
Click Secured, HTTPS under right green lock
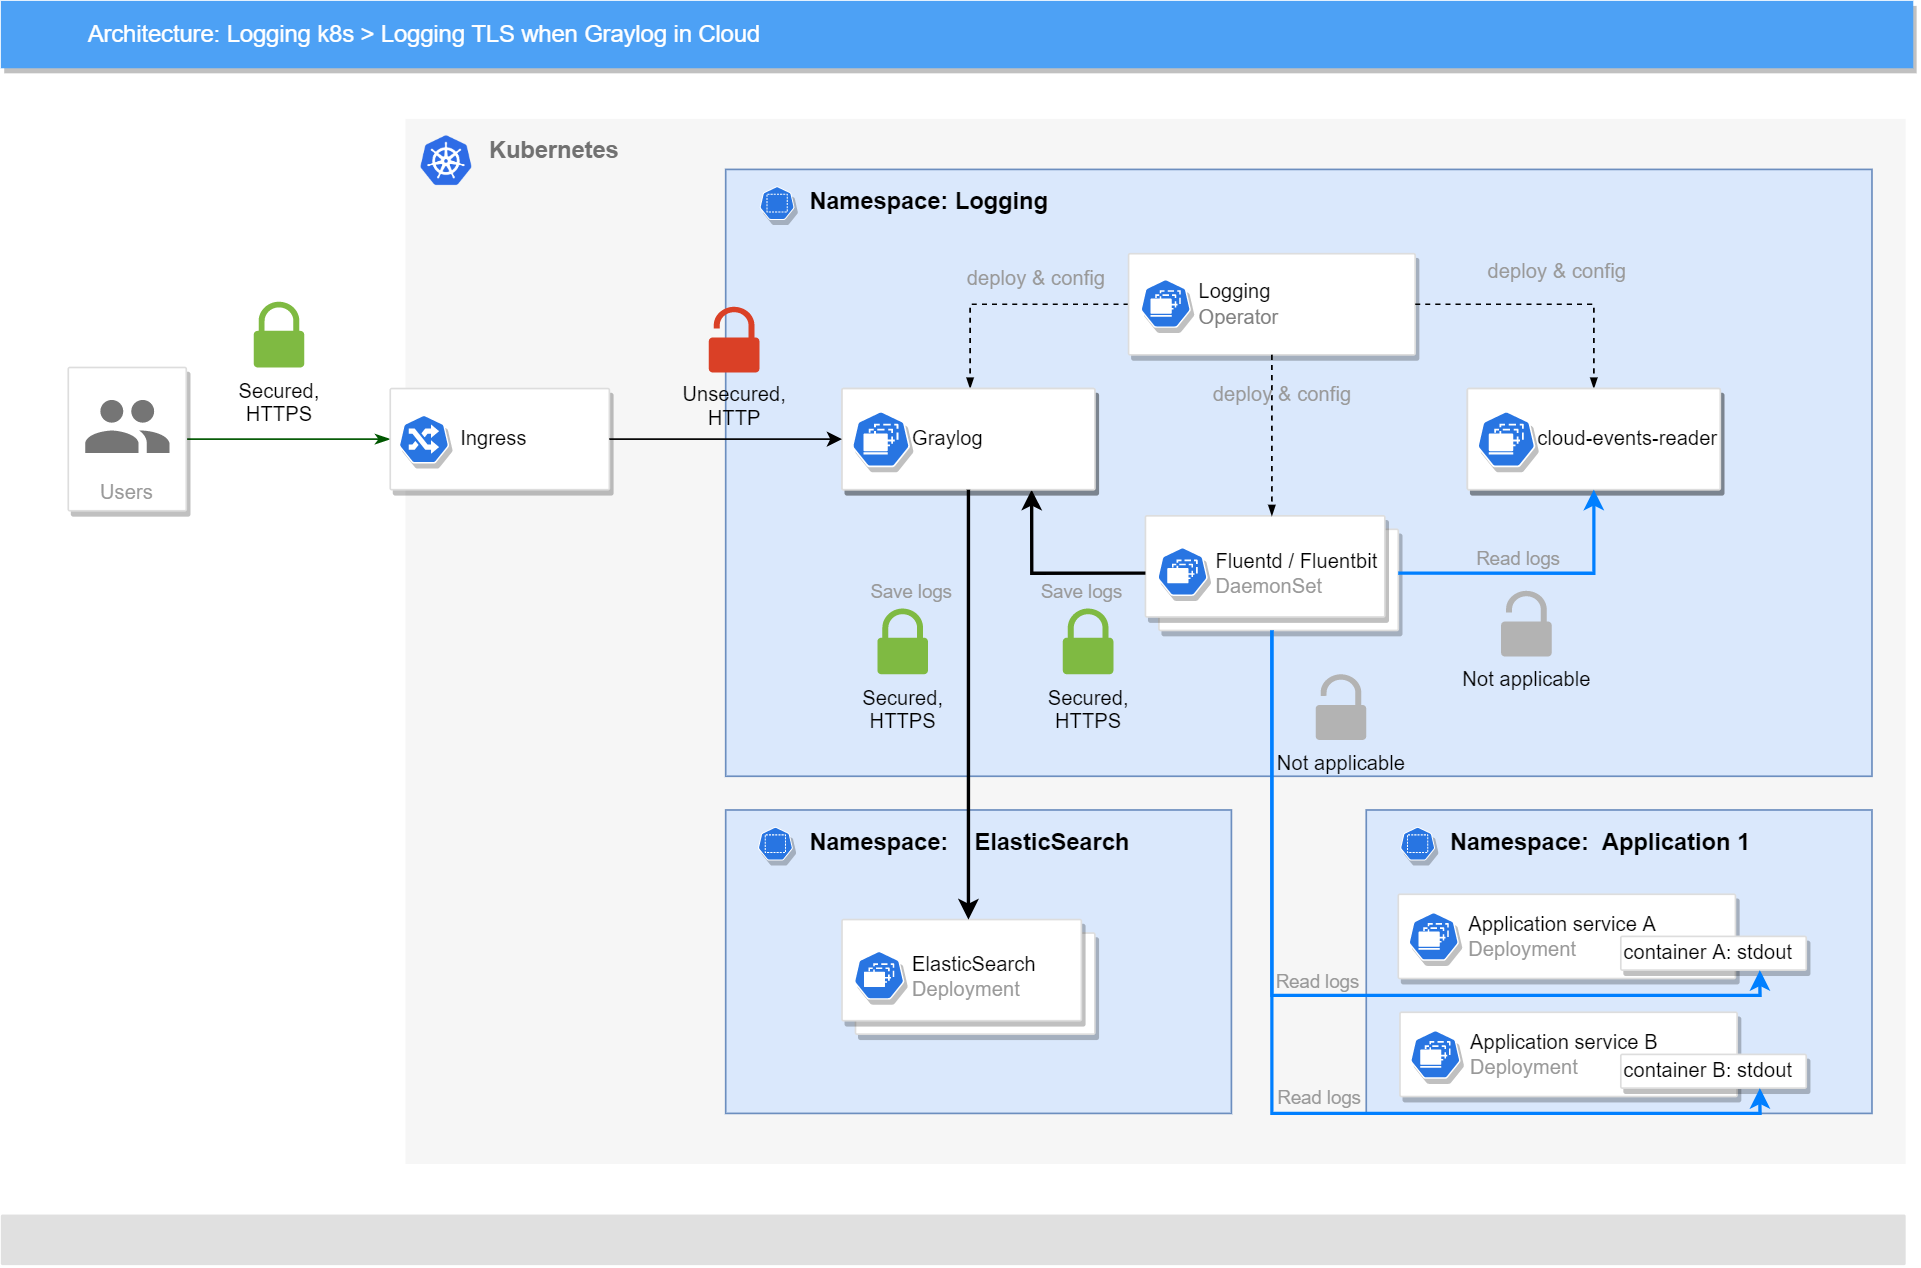coord(1088,709)
